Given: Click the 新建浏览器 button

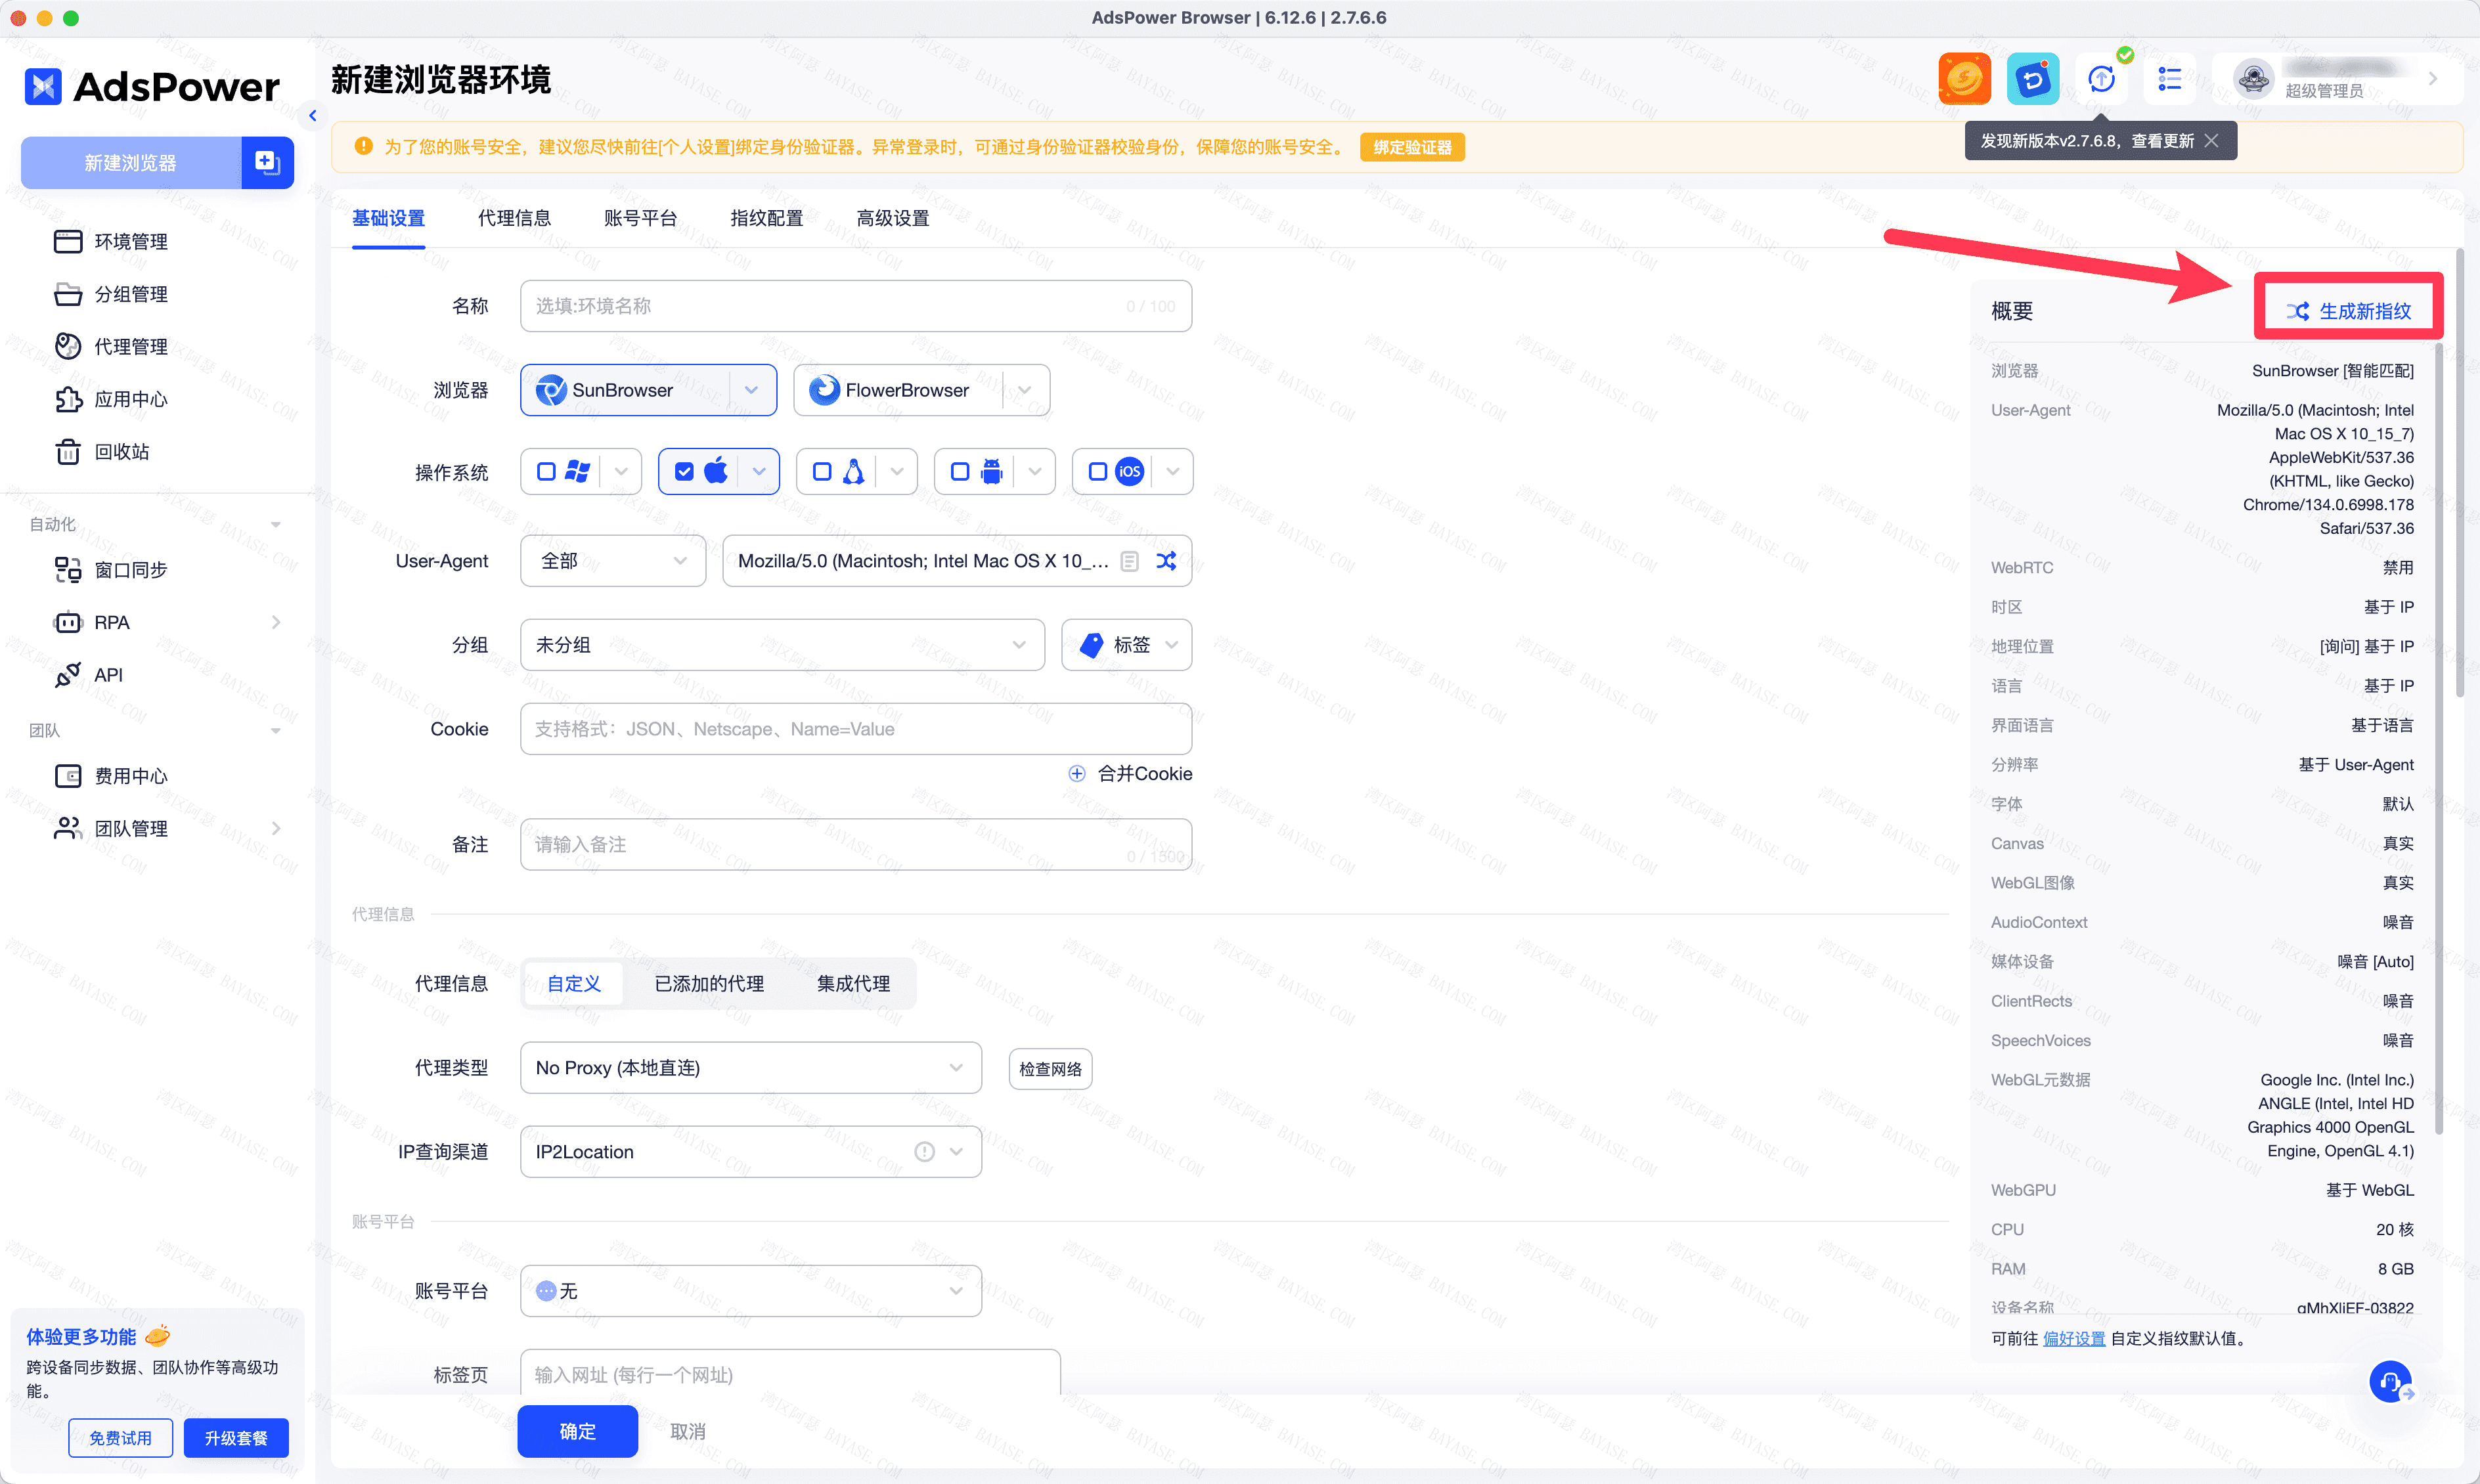Looking at the screenshot, I should tap(131, 162).
